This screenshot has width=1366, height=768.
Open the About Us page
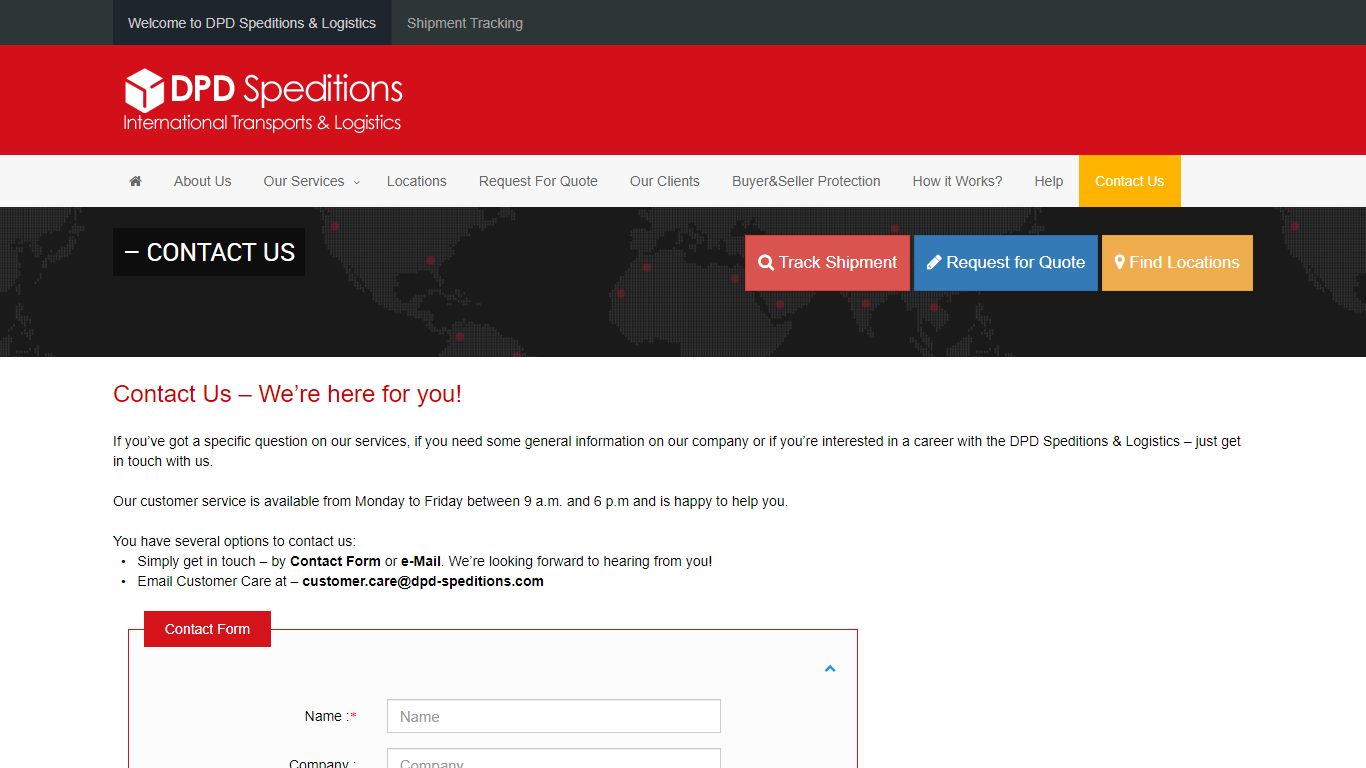click(202, 181)
